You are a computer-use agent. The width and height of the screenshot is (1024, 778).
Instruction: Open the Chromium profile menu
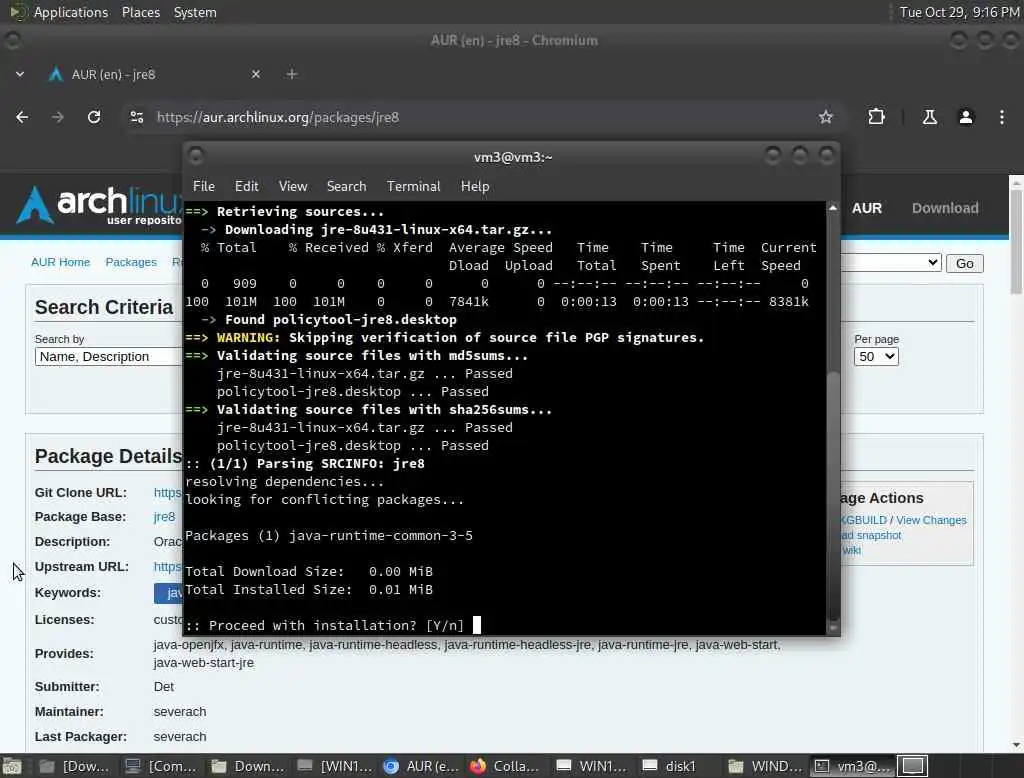pyautogui.click(x=966, y=117)
